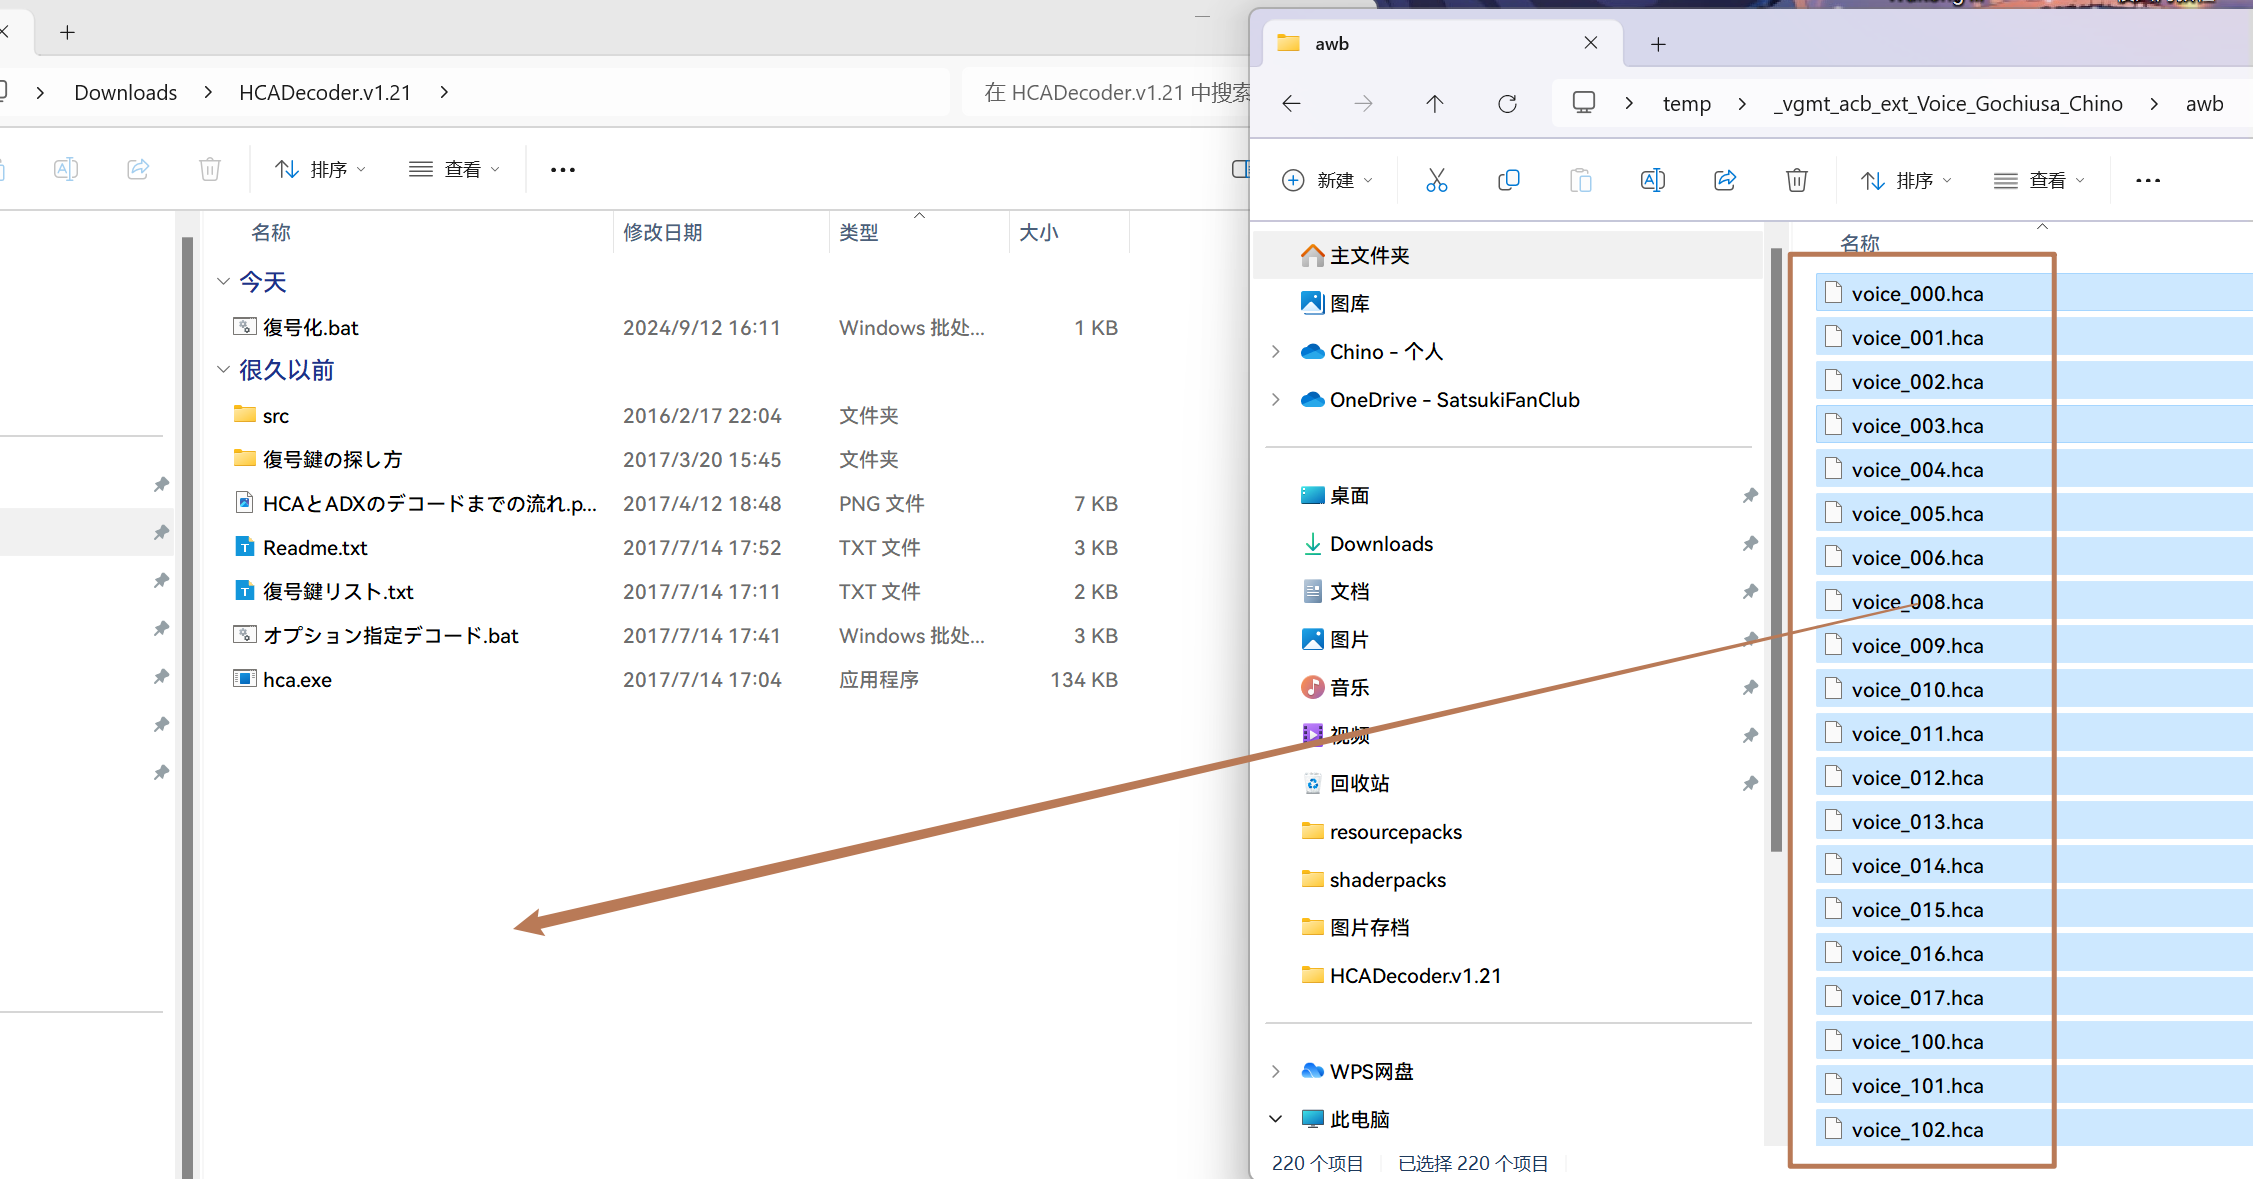Navigate back in the awb window
The height and width of the screenshot is (1179, 2253).
coord(1291,104)
